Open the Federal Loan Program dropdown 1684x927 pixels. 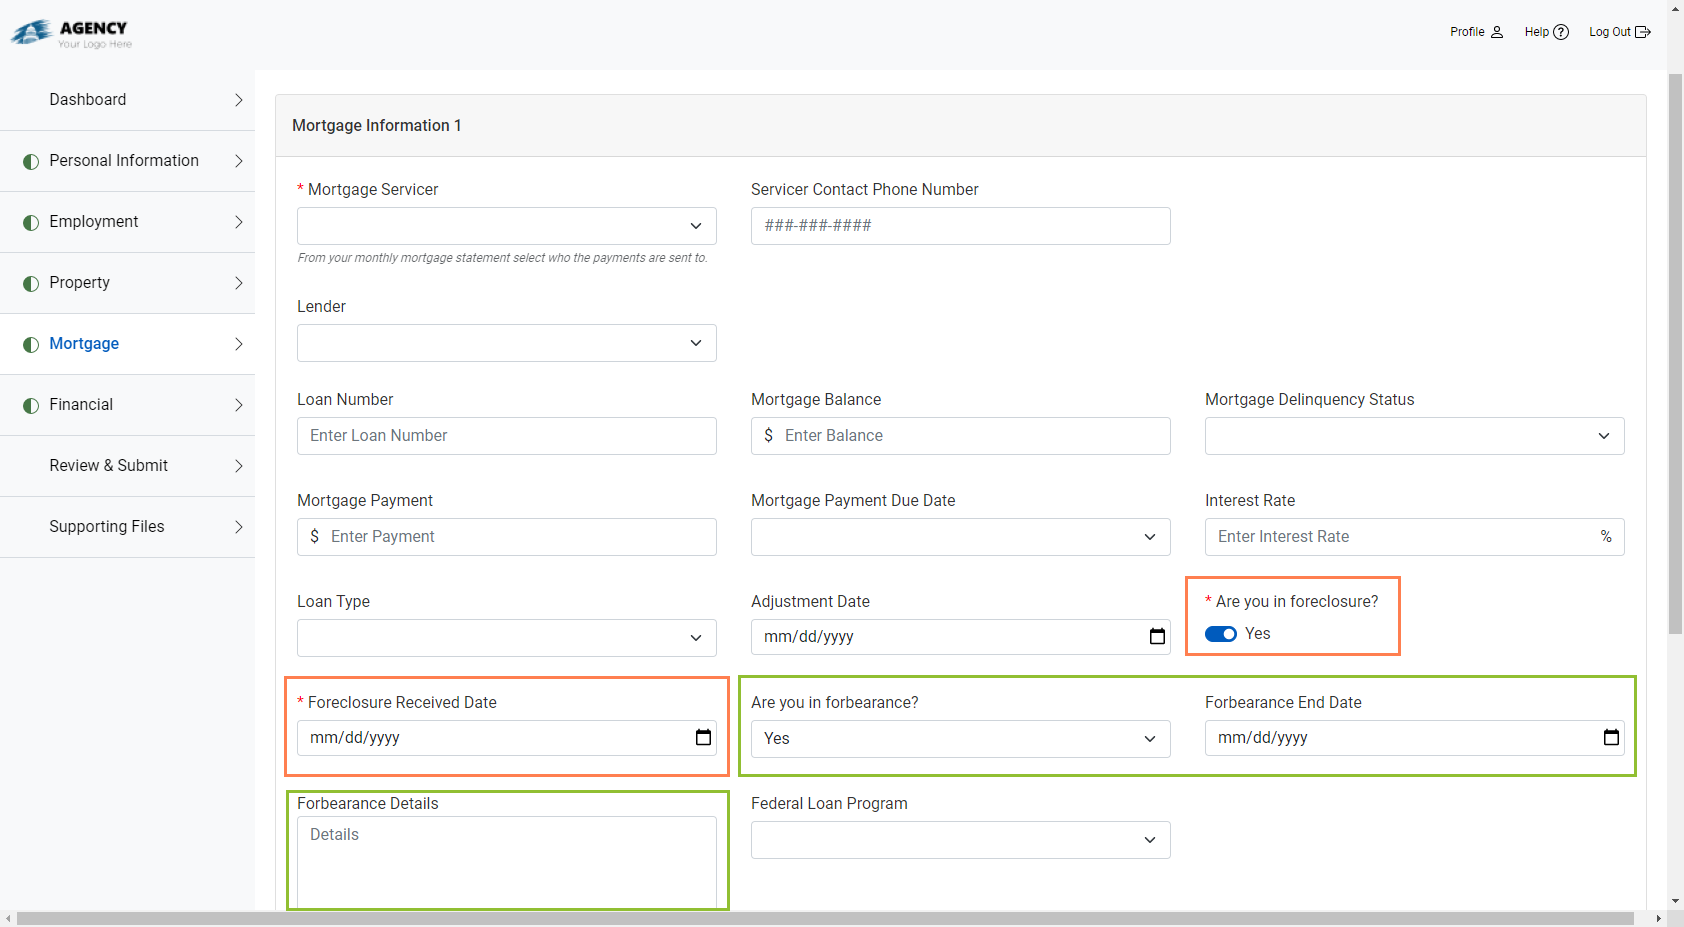tap(960, 840)
